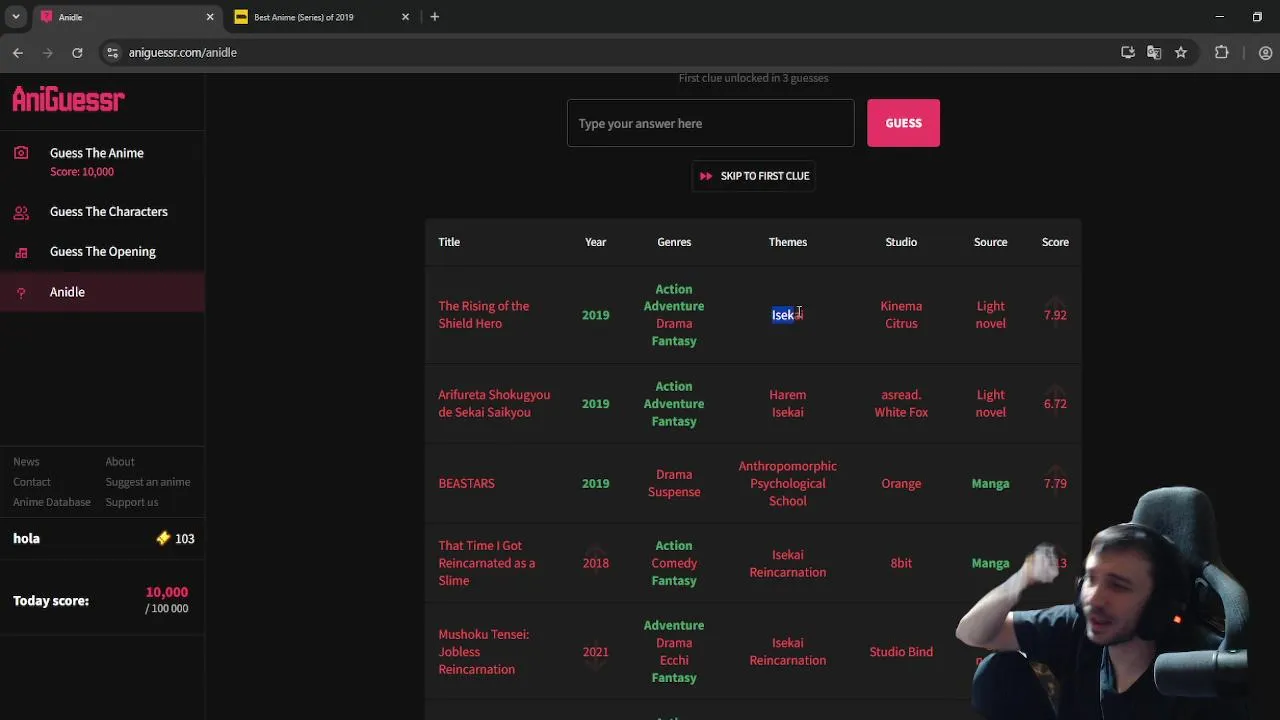Open Suggest an anime link
The width and height of the screenshot is (1280, 720).
pyautogui.click(x=148, y=482)
